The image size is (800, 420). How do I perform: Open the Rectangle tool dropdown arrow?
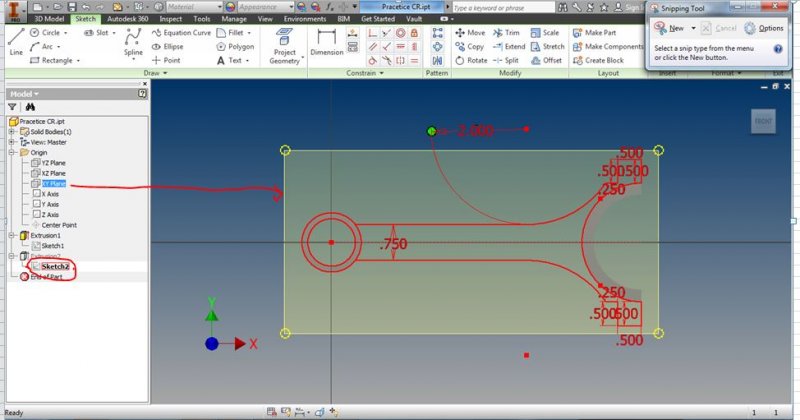click(x=78, y=61)
